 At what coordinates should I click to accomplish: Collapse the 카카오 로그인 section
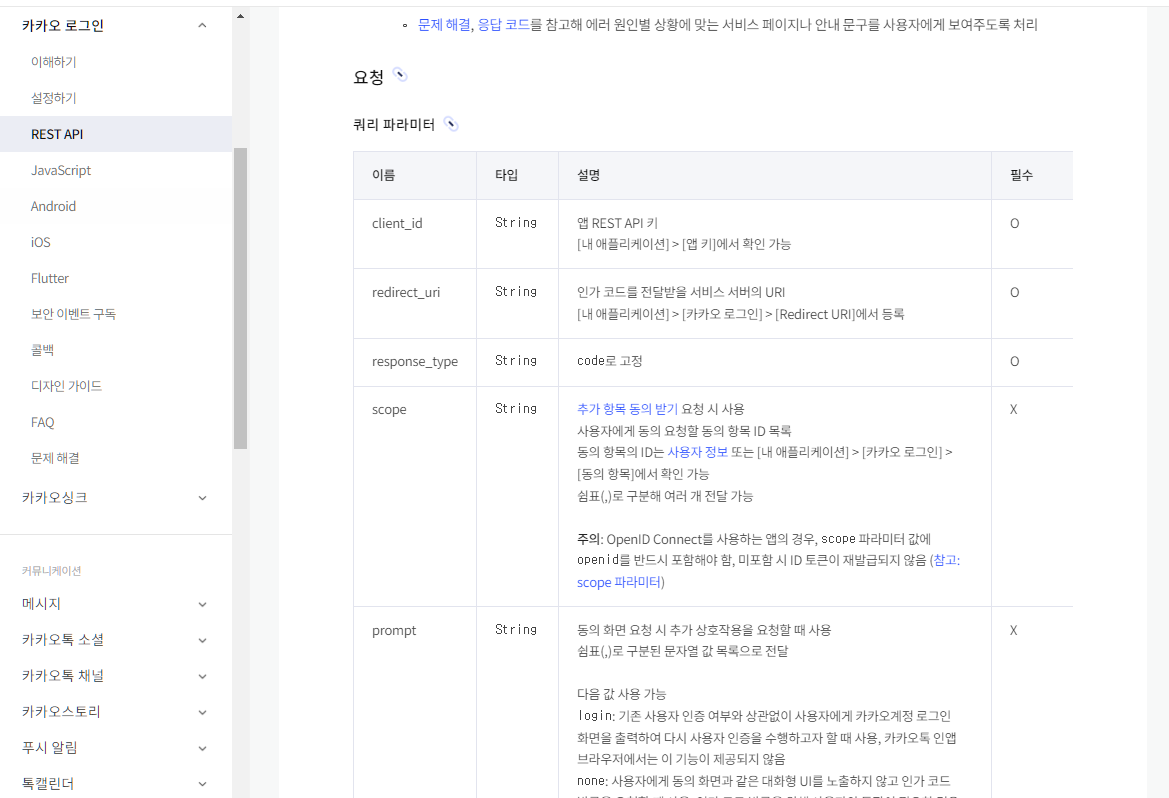(202, 25)
